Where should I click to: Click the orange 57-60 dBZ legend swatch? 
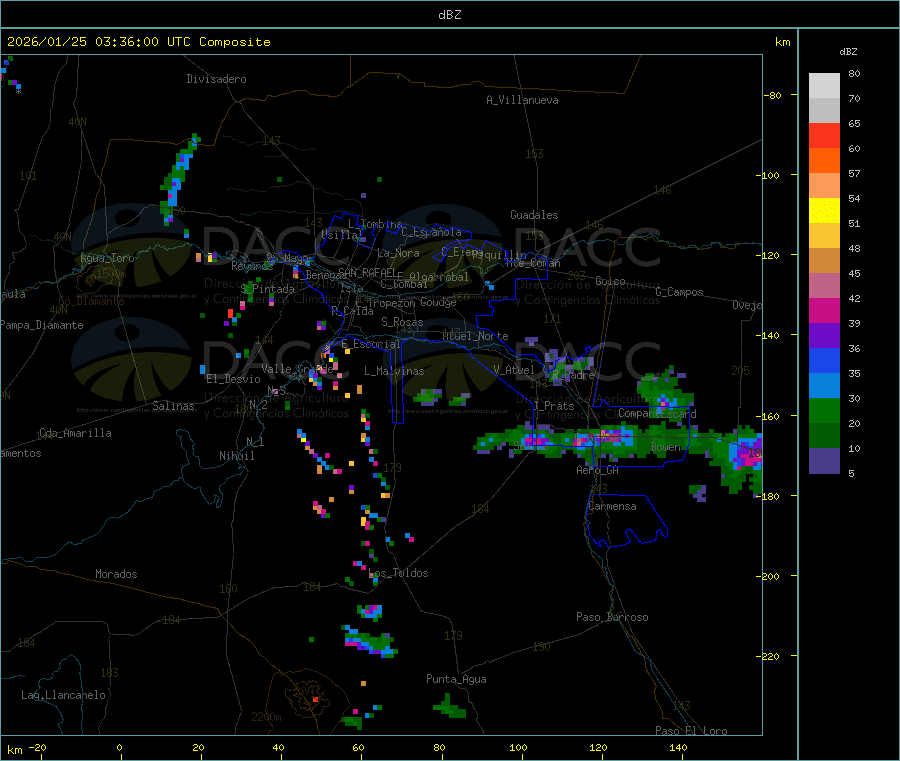click(x=824, y=161)
